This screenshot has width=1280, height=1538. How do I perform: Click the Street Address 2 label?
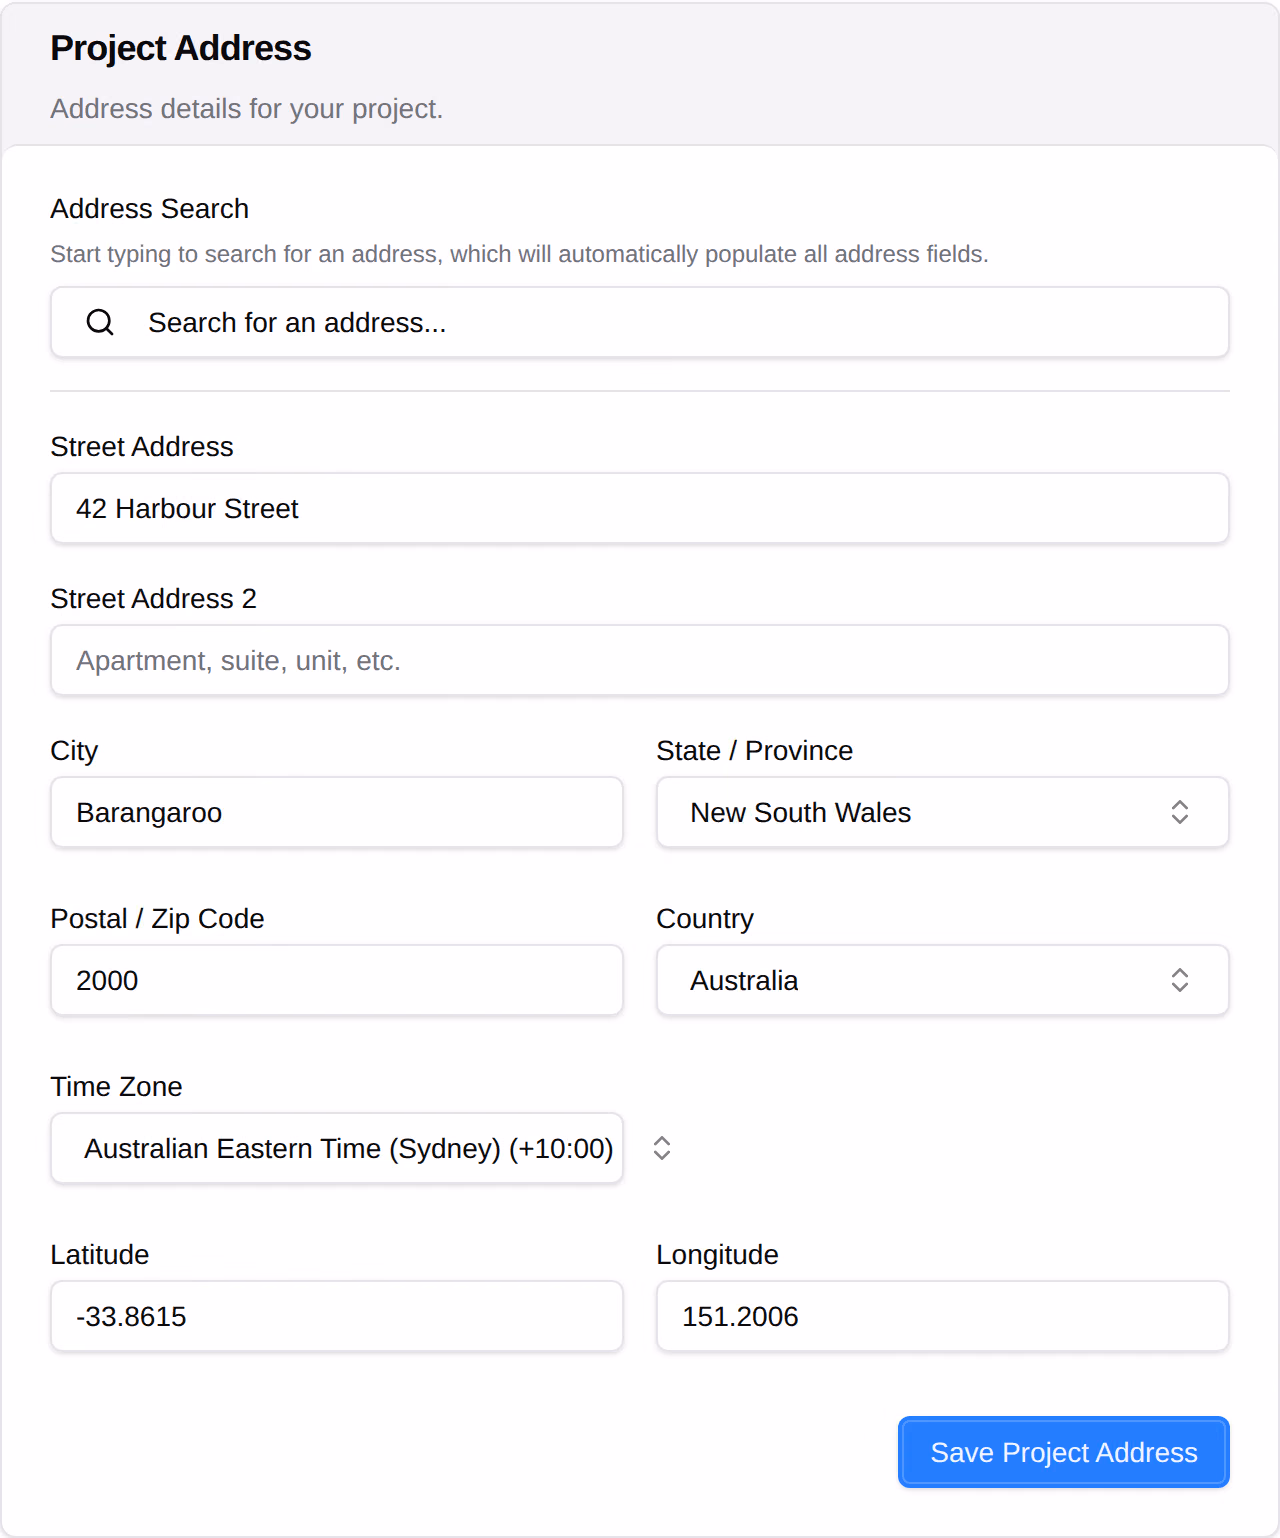[154, 598]
